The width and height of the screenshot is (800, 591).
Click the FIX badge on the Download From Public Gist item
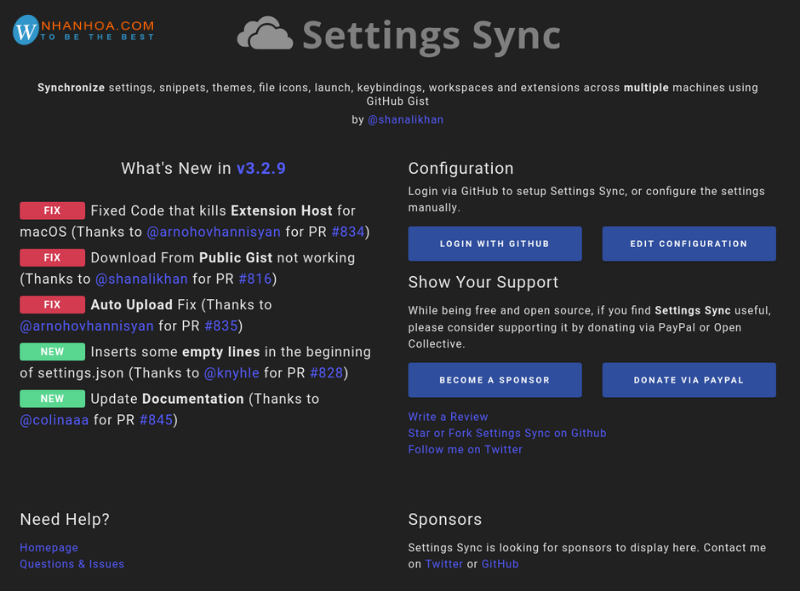[x=52, y=257]
